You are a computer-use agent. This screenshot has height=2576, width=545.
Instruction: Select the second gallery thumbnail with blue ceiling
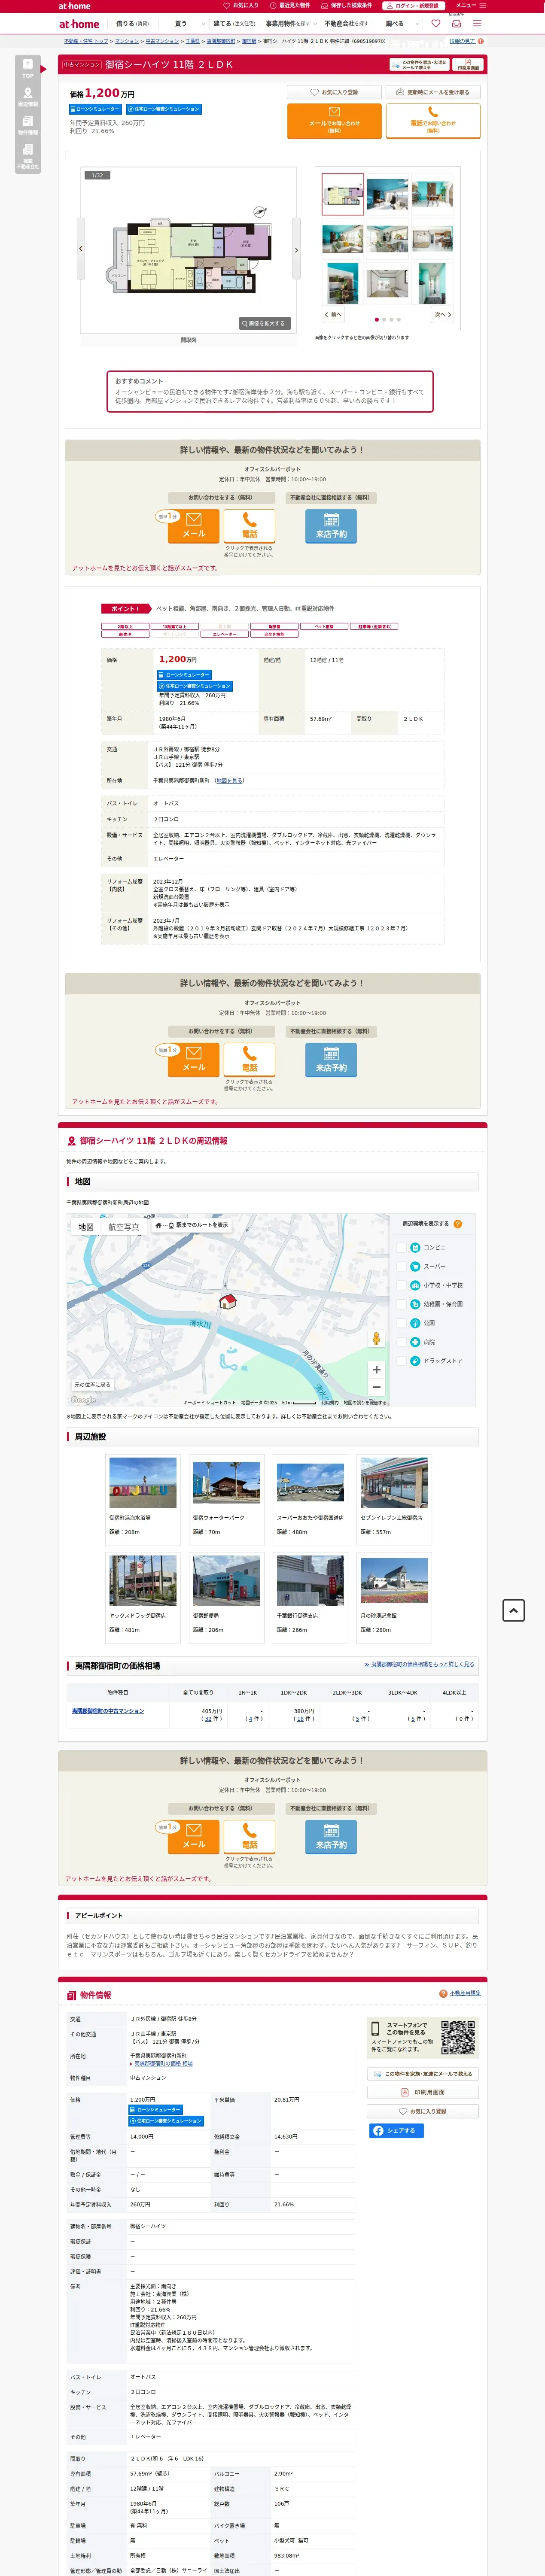coord(387,195)
